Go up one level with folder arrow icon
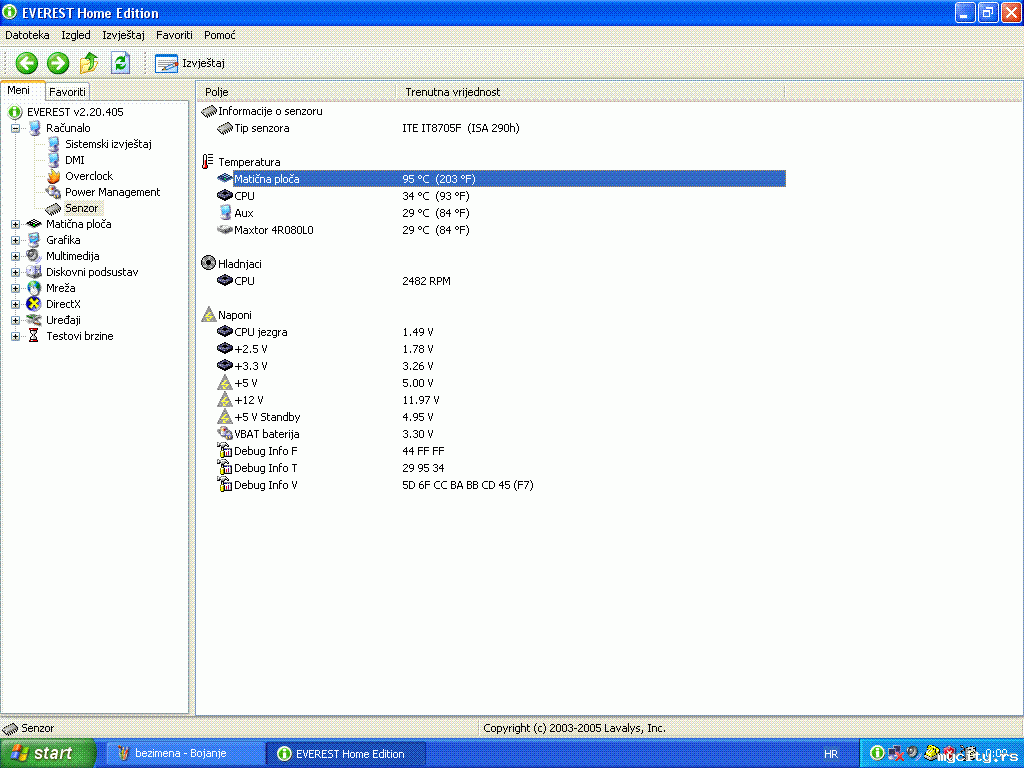 pyautogui.click(x=89, y=63)
